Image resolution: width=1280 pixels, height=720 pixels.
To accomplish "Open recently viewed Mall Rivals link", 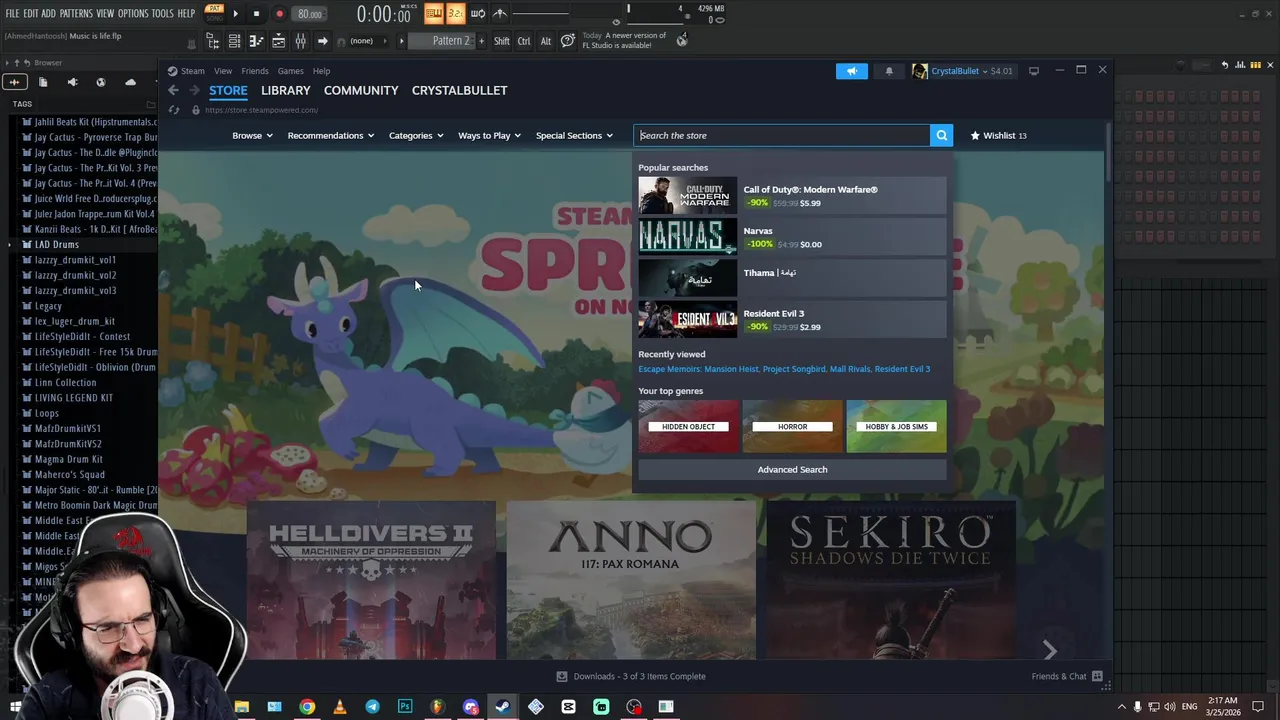I will point(850,369).
